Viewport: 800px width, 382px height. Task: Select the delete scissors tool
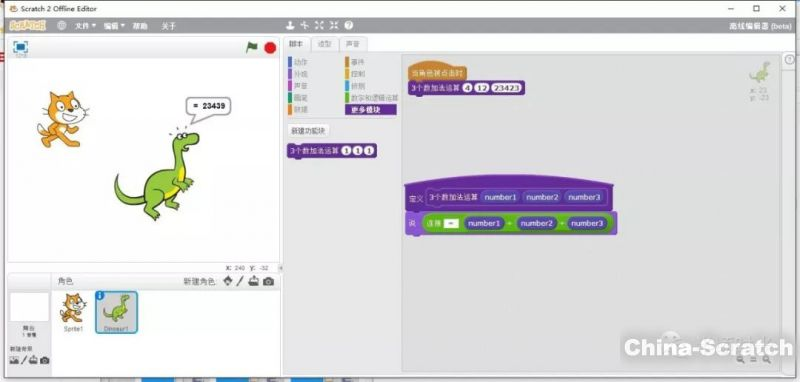click(x=305, y=26)
